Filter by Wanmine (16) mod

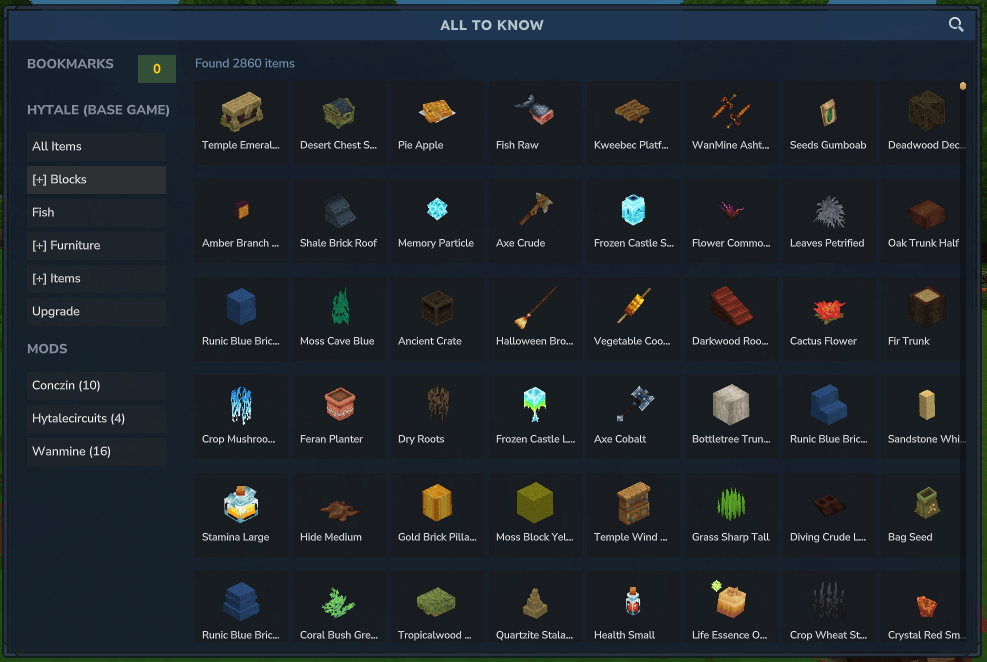point(96,452)
